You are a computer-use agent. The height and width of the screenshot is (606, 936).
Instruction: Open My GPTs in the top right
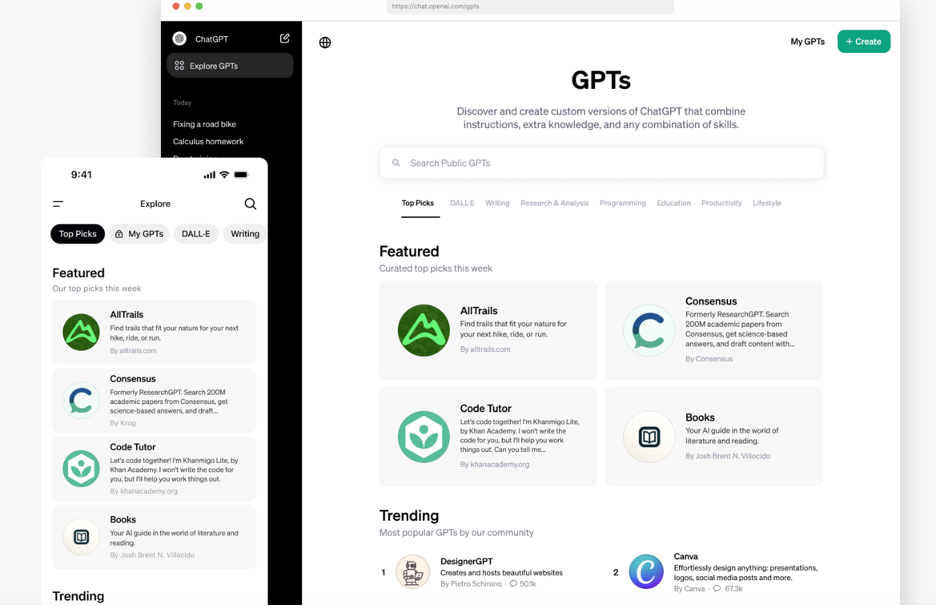807,41
